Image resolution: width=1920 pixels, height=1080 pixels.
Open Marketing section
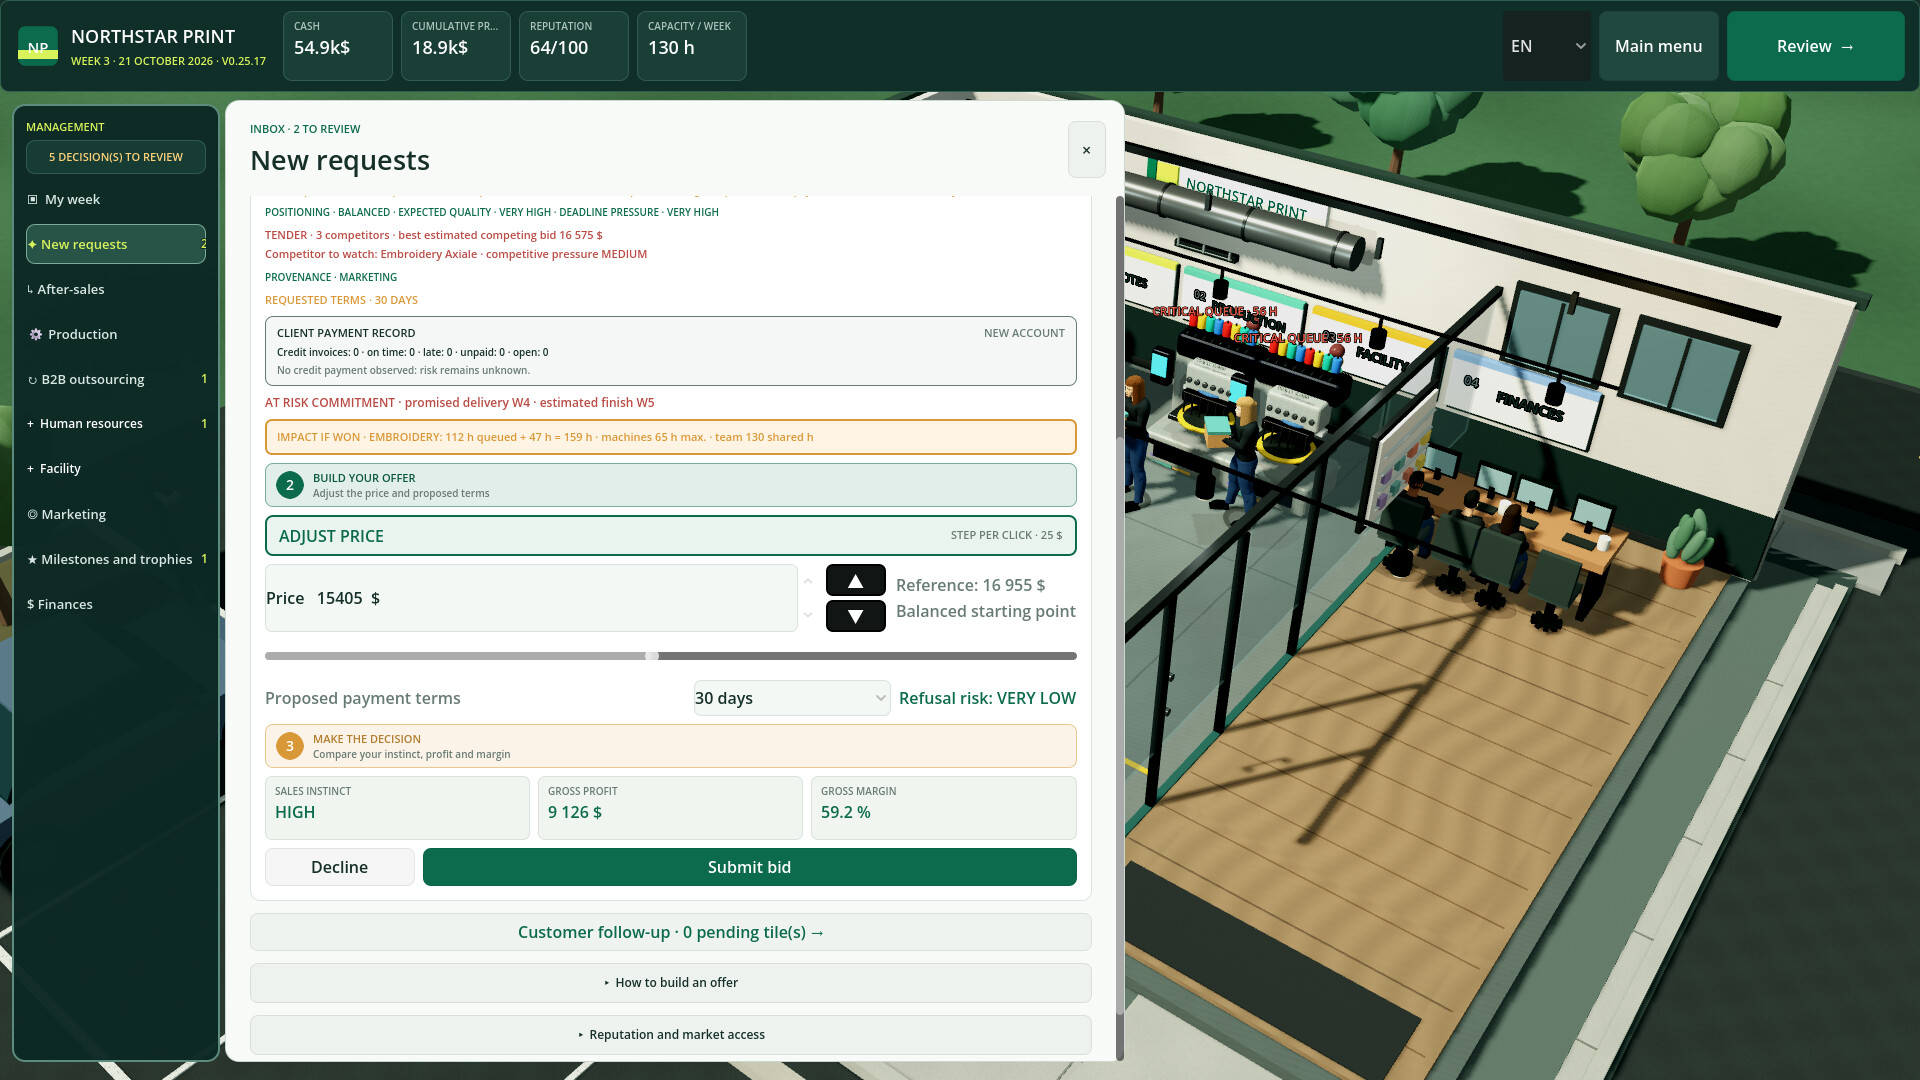tap(116, 514)
